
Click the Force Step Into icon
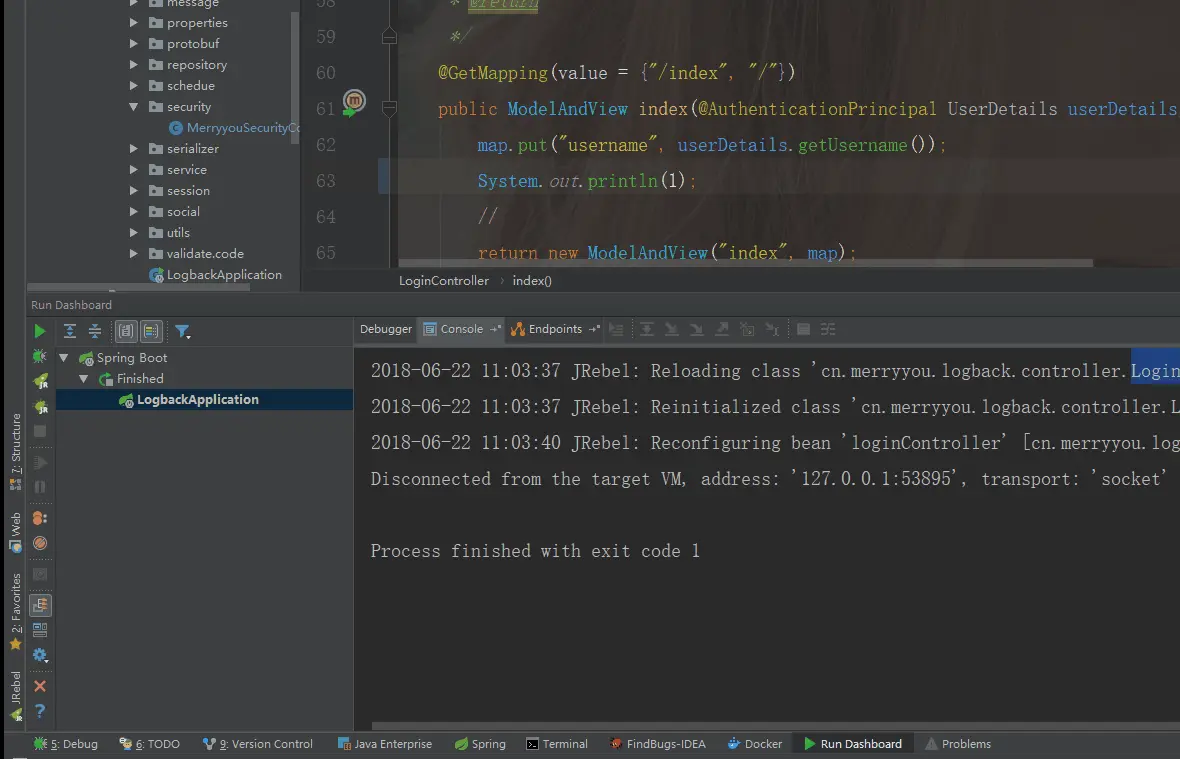coord(697,329)
